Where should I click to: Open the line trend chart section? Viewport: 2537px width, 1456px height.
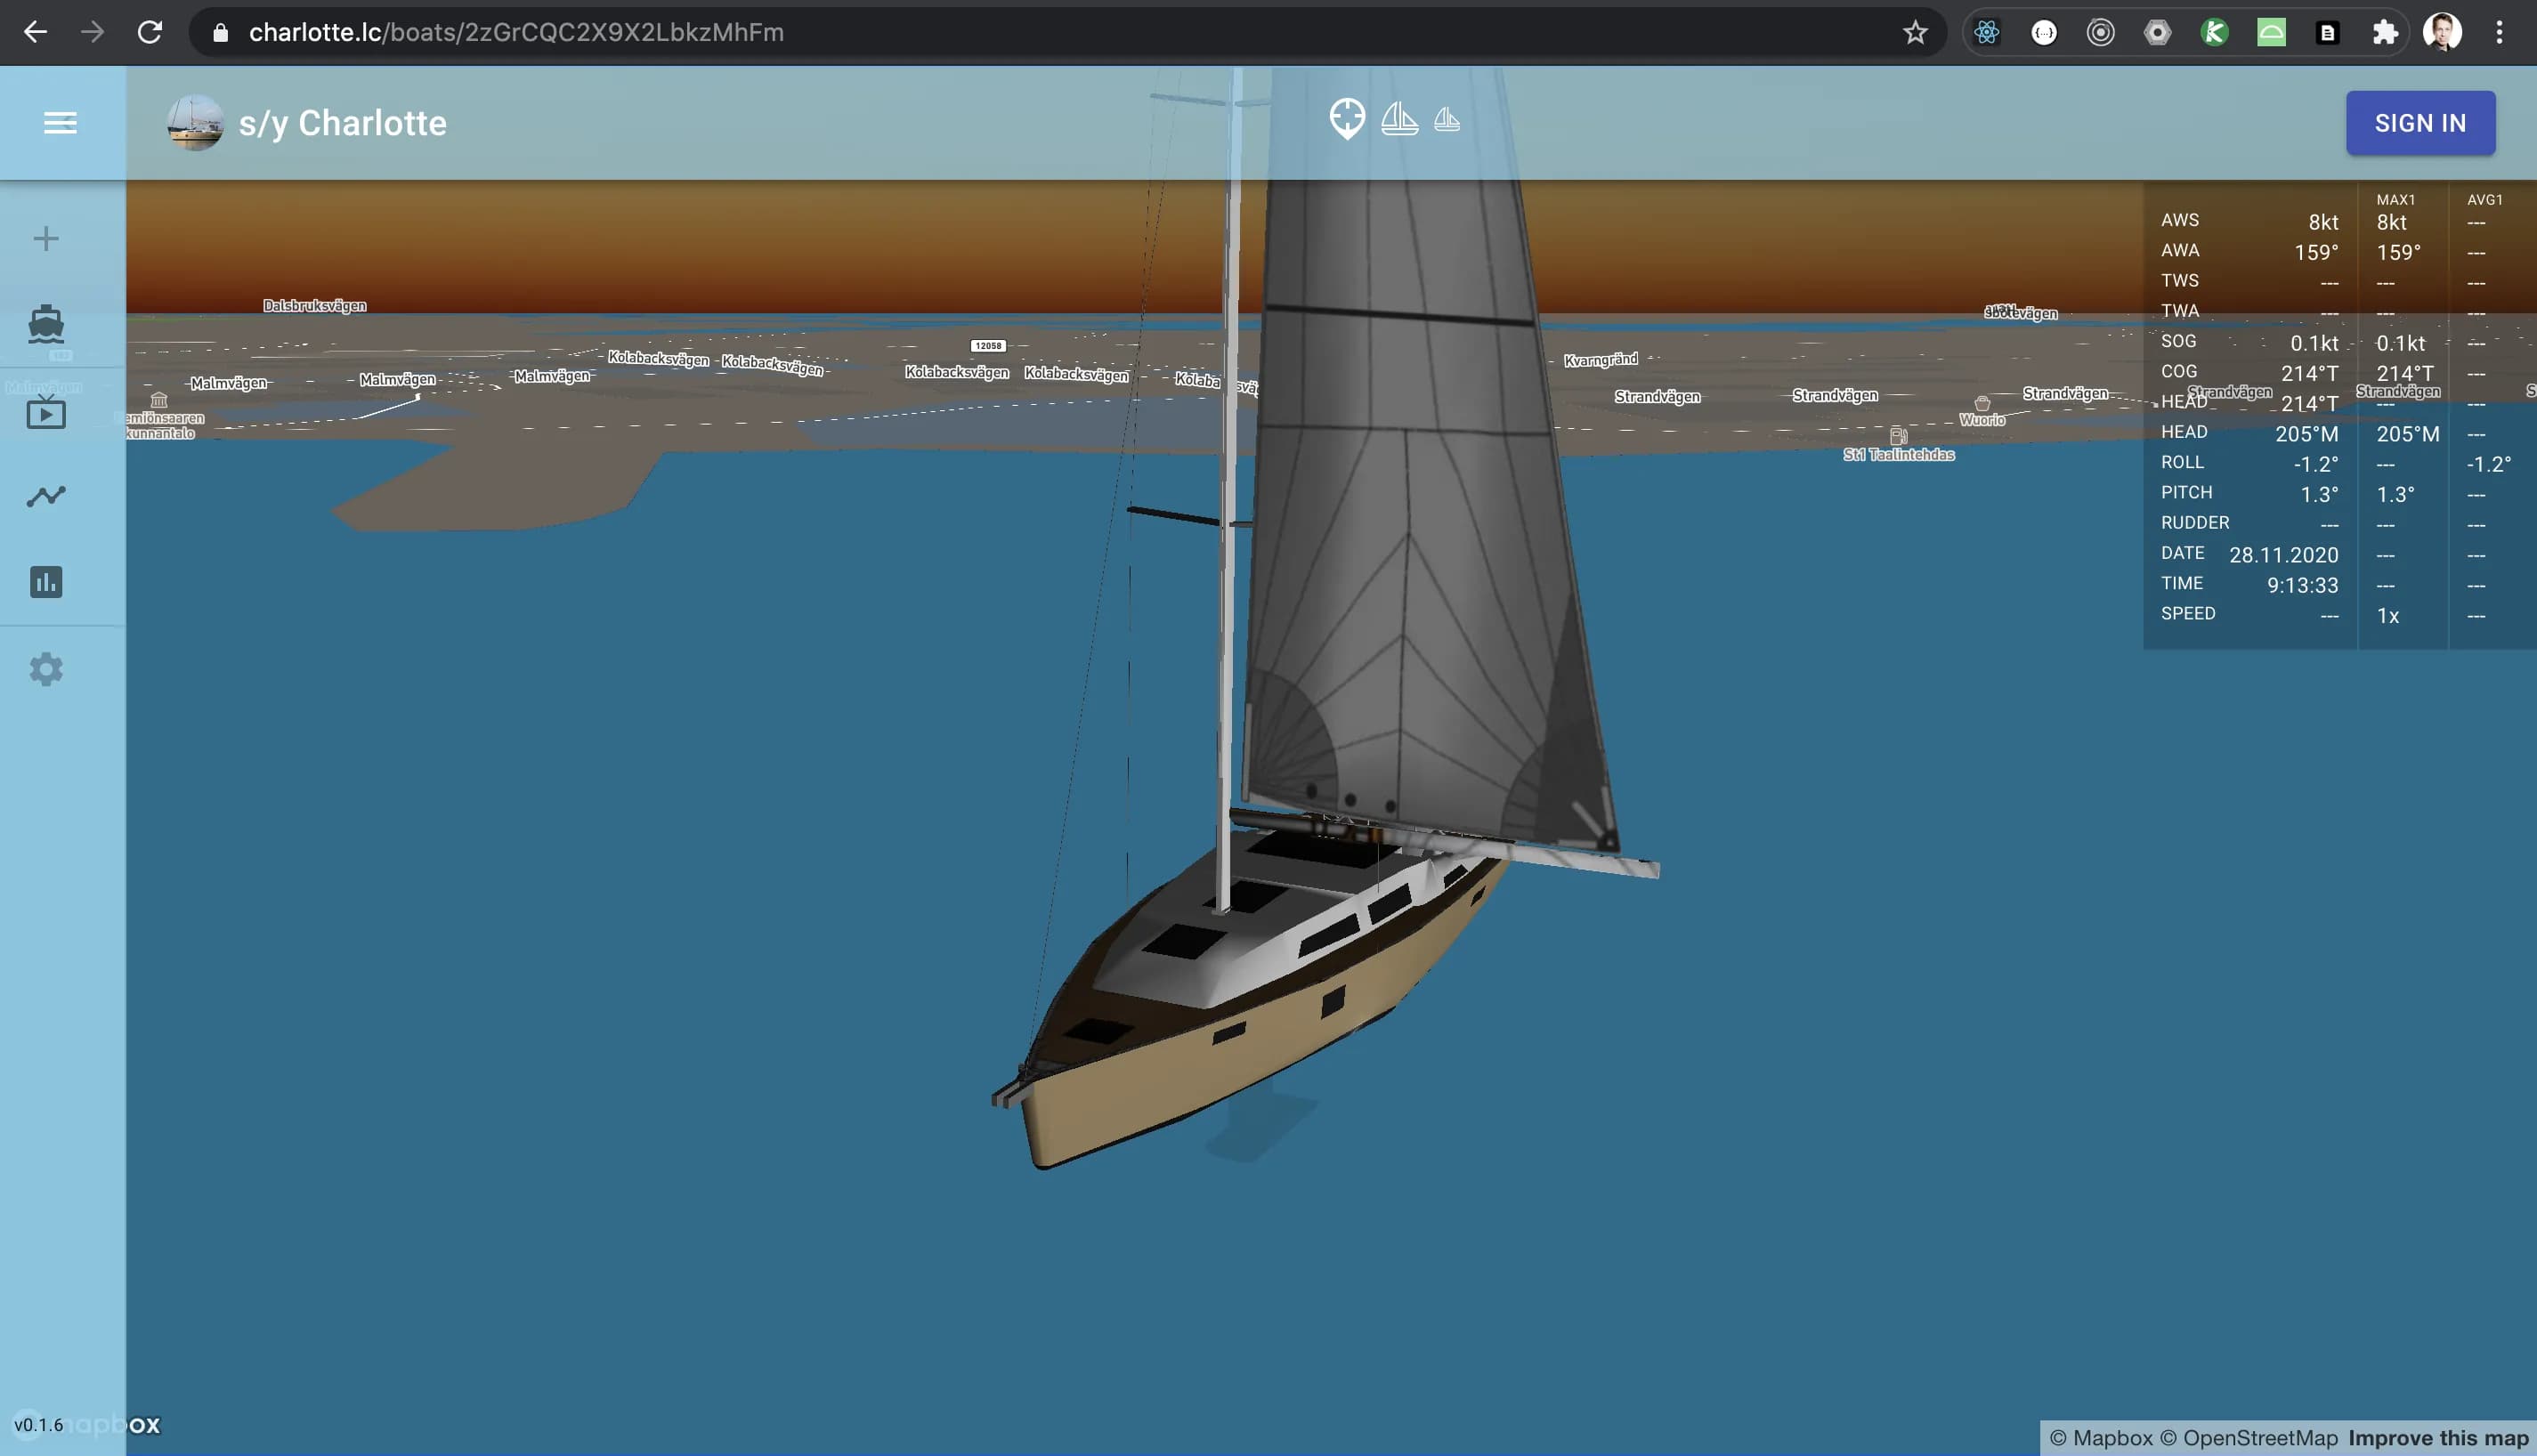(46, 496)
